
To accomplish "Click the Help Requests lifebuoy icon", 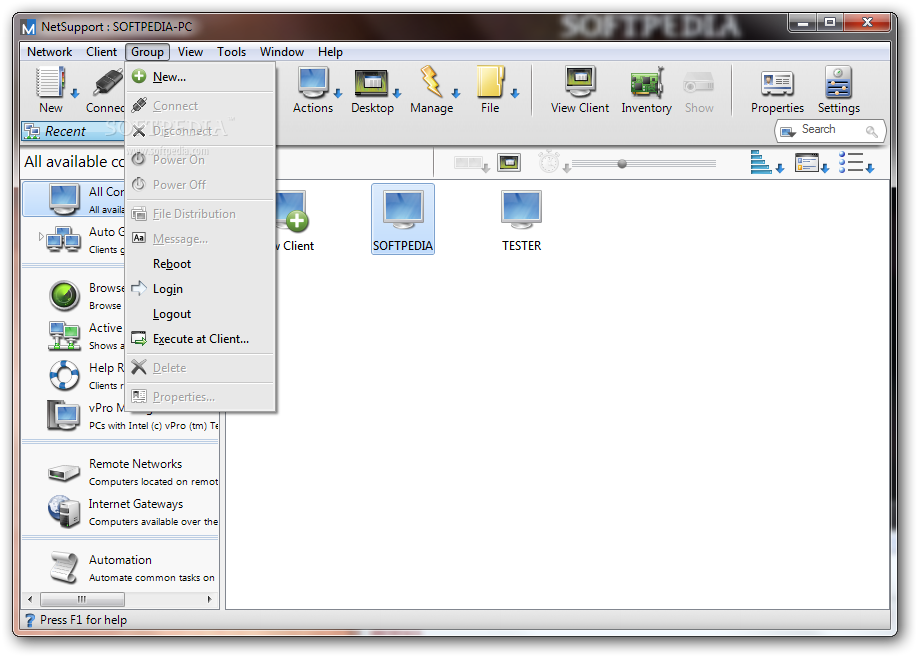I will pos(64,375).
